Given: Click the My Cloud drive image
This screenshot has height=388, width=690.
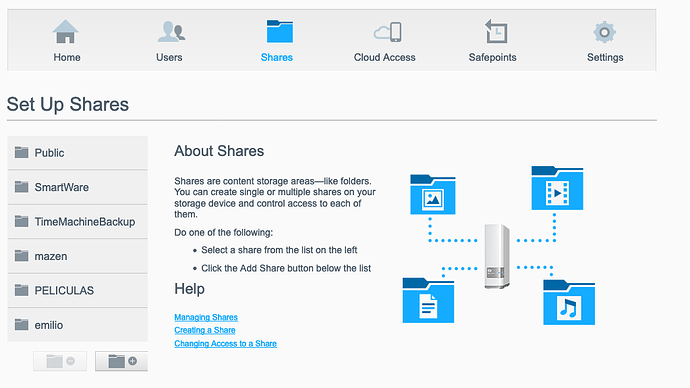Looking at the screenshot, I should [x=497, y=256].
